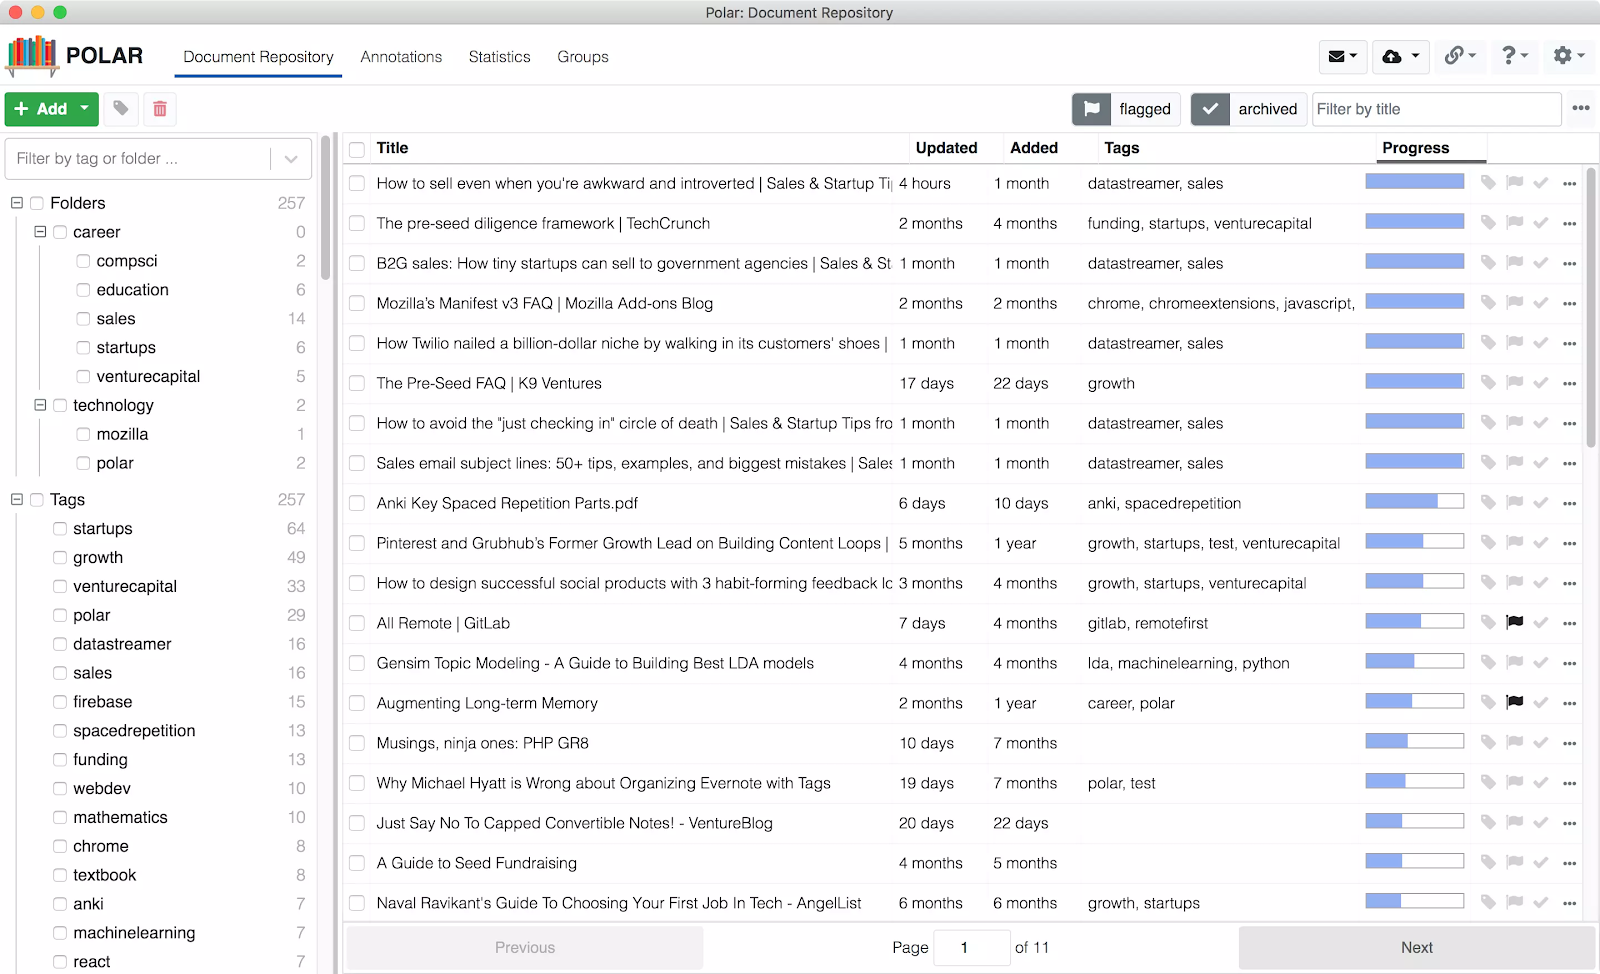The height and width of the screenshot is (974, 1600).
Task: Open the top-right ellipsis options menu
Action: point(1581,108)
